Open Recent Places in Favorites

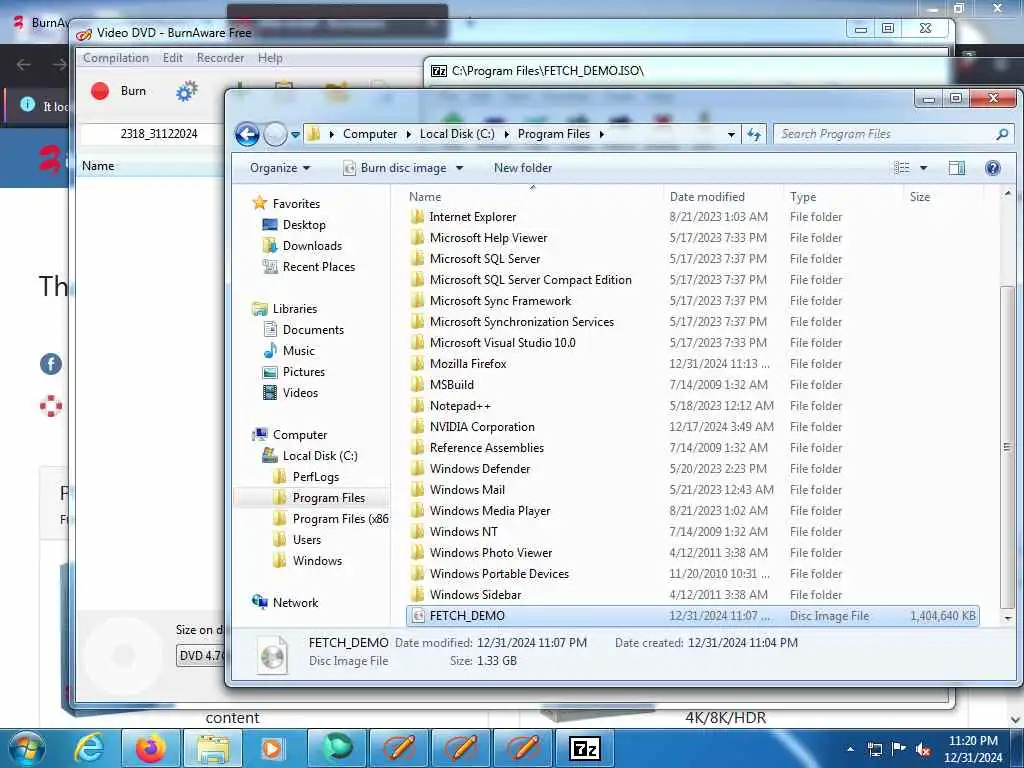point(319,266)
